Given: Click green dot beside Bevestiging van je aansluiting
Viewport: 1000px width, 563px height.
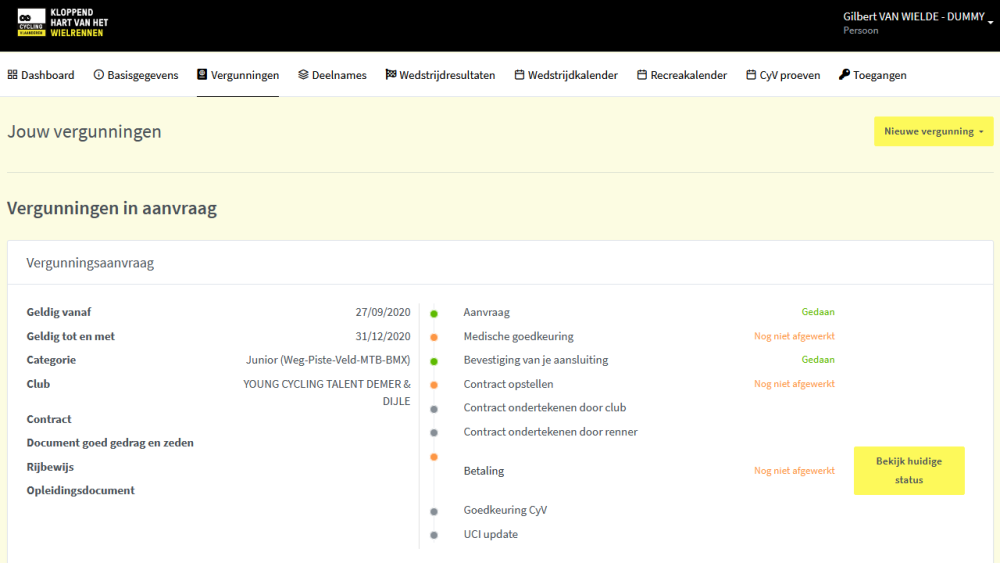Looking at the screenshot, I should click(x=434, y=362).
